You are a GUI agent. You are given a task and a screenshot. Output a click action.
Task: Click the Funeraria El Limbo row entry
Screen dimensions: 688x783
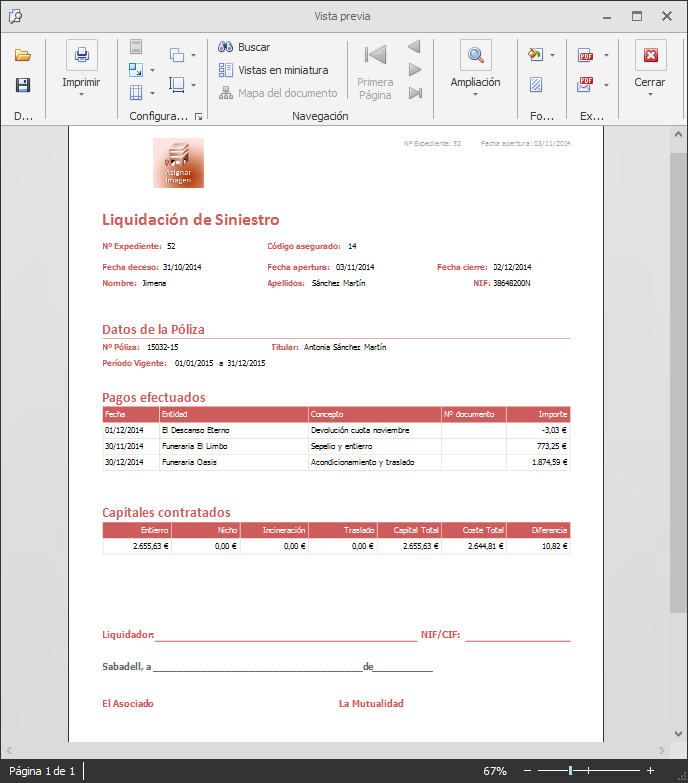click(x=195, y=446)
